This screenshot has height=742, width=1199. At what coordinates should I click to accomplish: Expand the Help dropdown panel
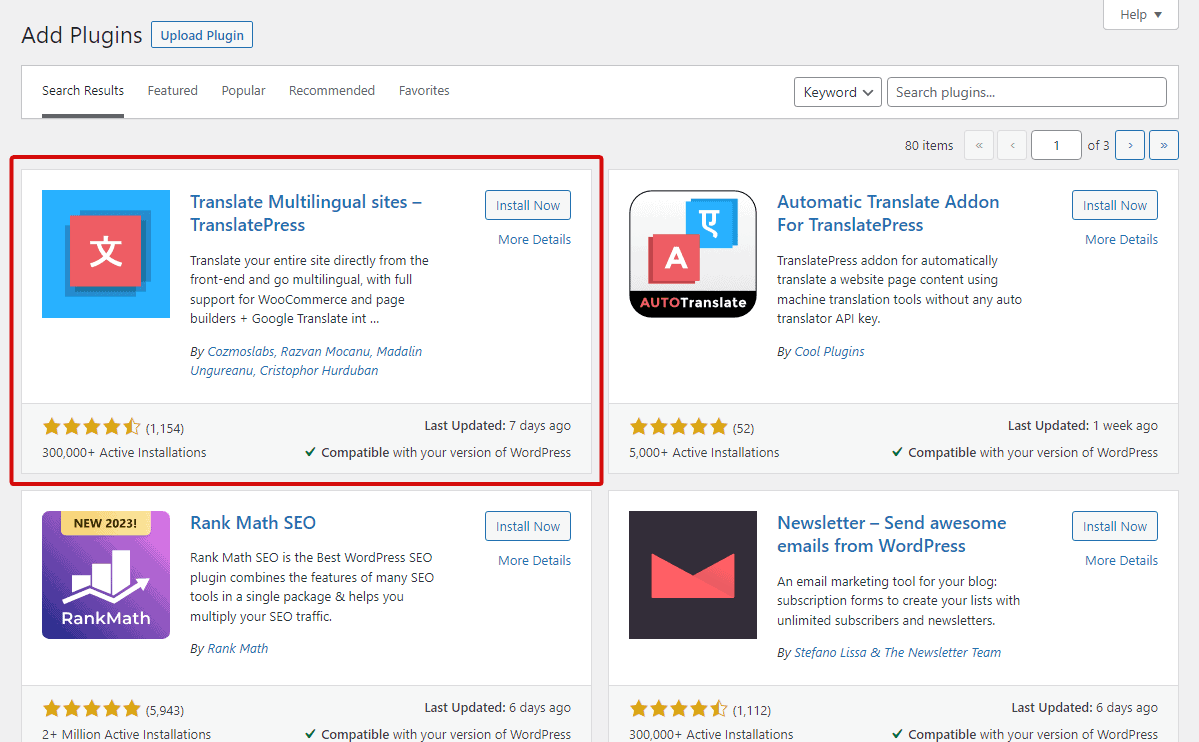[x=1141, y=15]
